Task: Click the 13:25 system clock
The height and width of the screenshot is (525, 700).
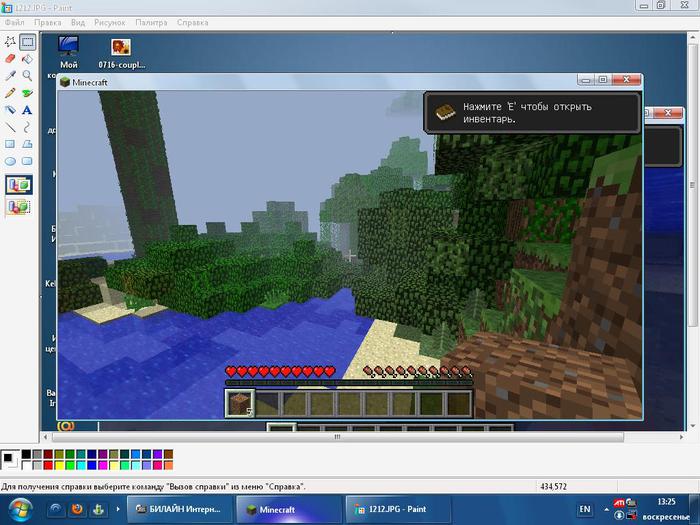Action: coord(666,502)
